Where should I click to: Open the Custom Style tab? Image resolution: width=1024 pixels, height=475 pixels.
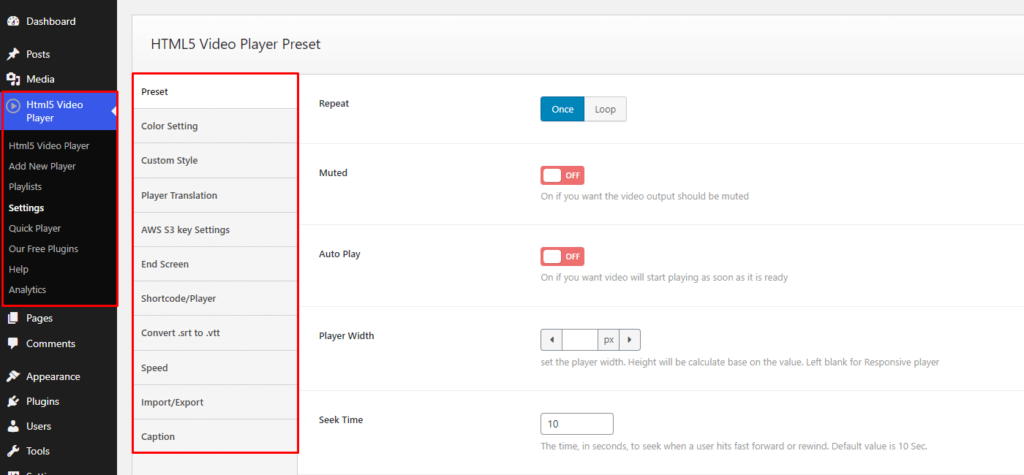coord(215,161)
